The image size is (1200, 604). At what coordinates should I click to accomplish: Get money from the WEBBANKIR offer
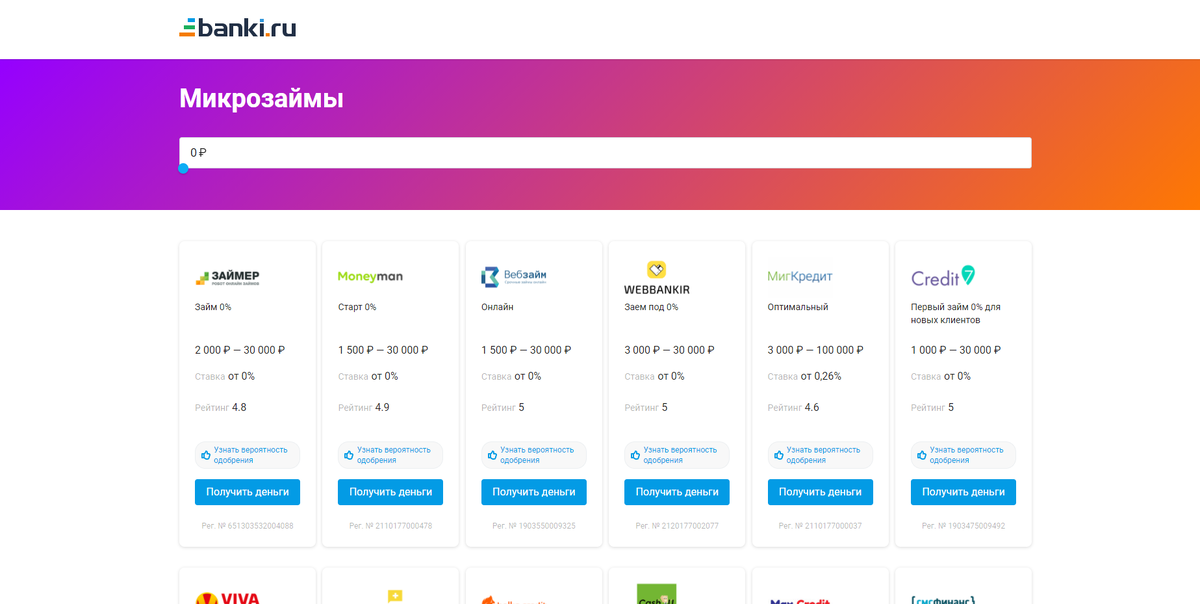point(677,492)
